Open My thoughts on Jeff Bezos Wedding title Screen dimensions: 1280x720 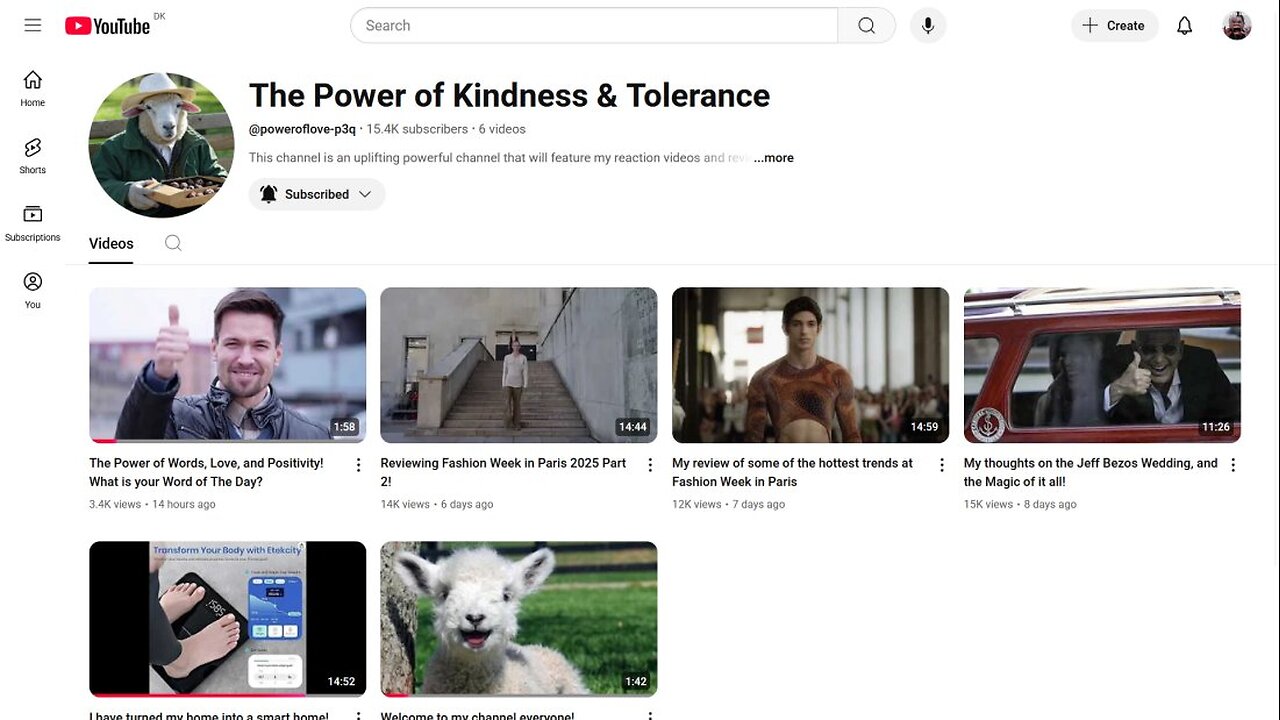1091,472
